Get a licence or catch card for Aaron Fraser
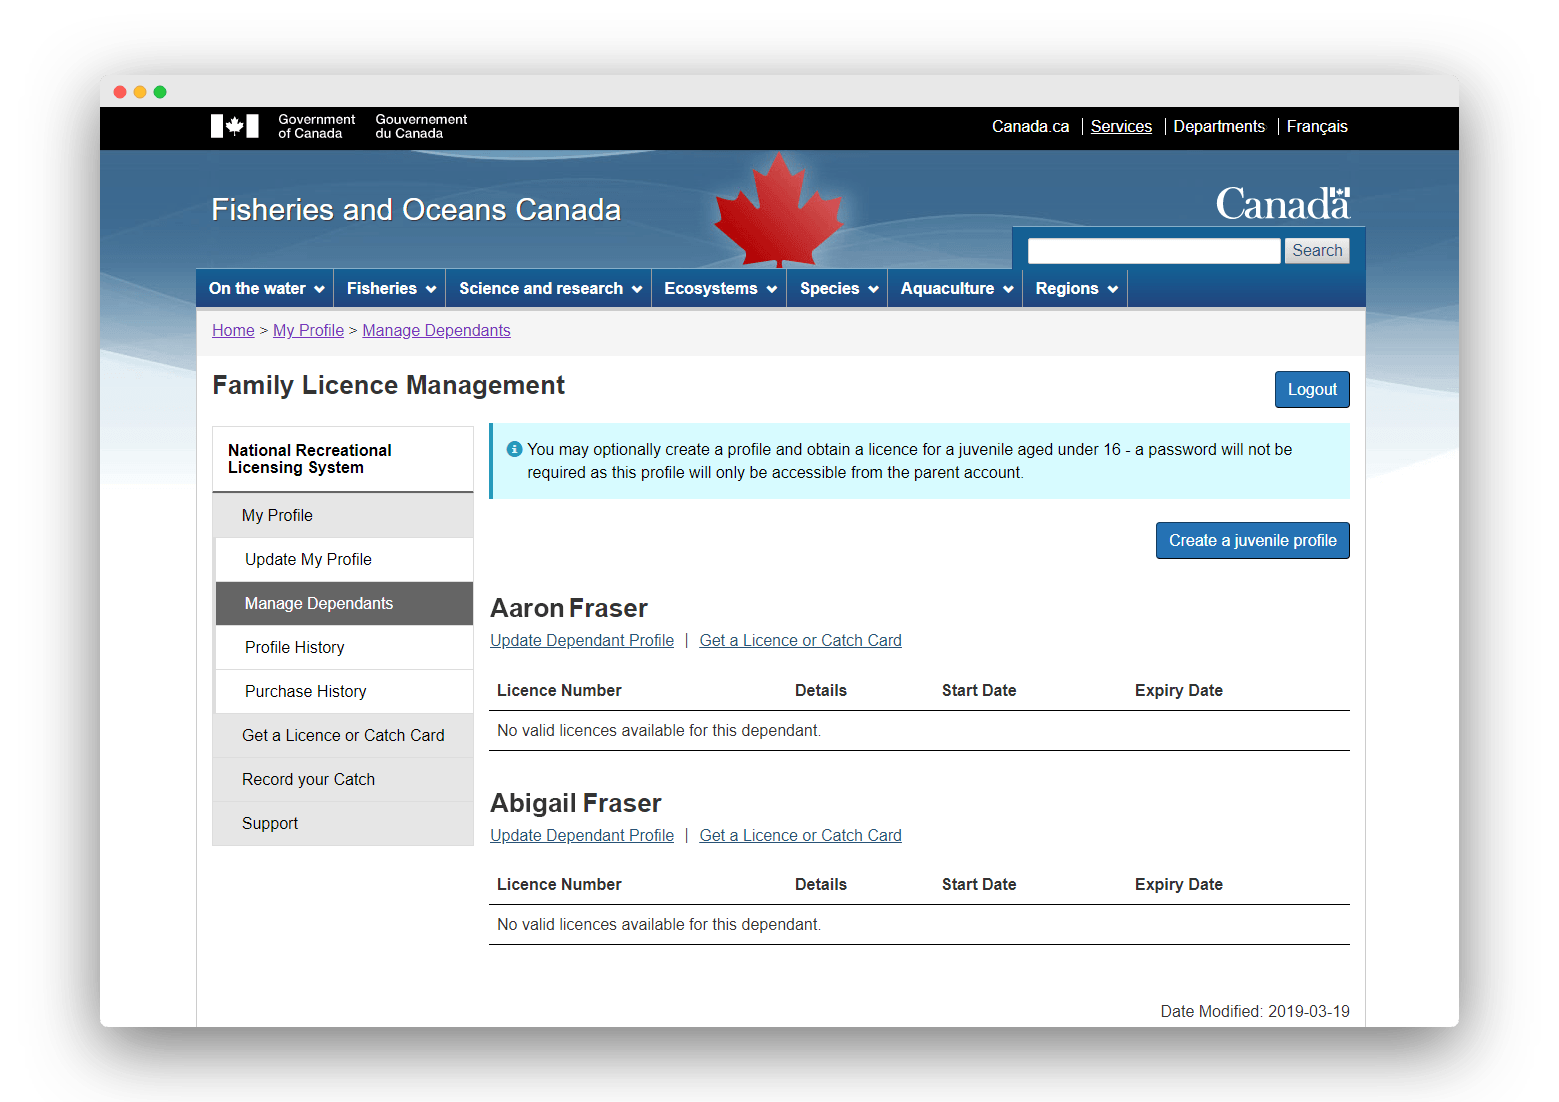Screen dimensions: 1559x1102 tap(800, 640)
